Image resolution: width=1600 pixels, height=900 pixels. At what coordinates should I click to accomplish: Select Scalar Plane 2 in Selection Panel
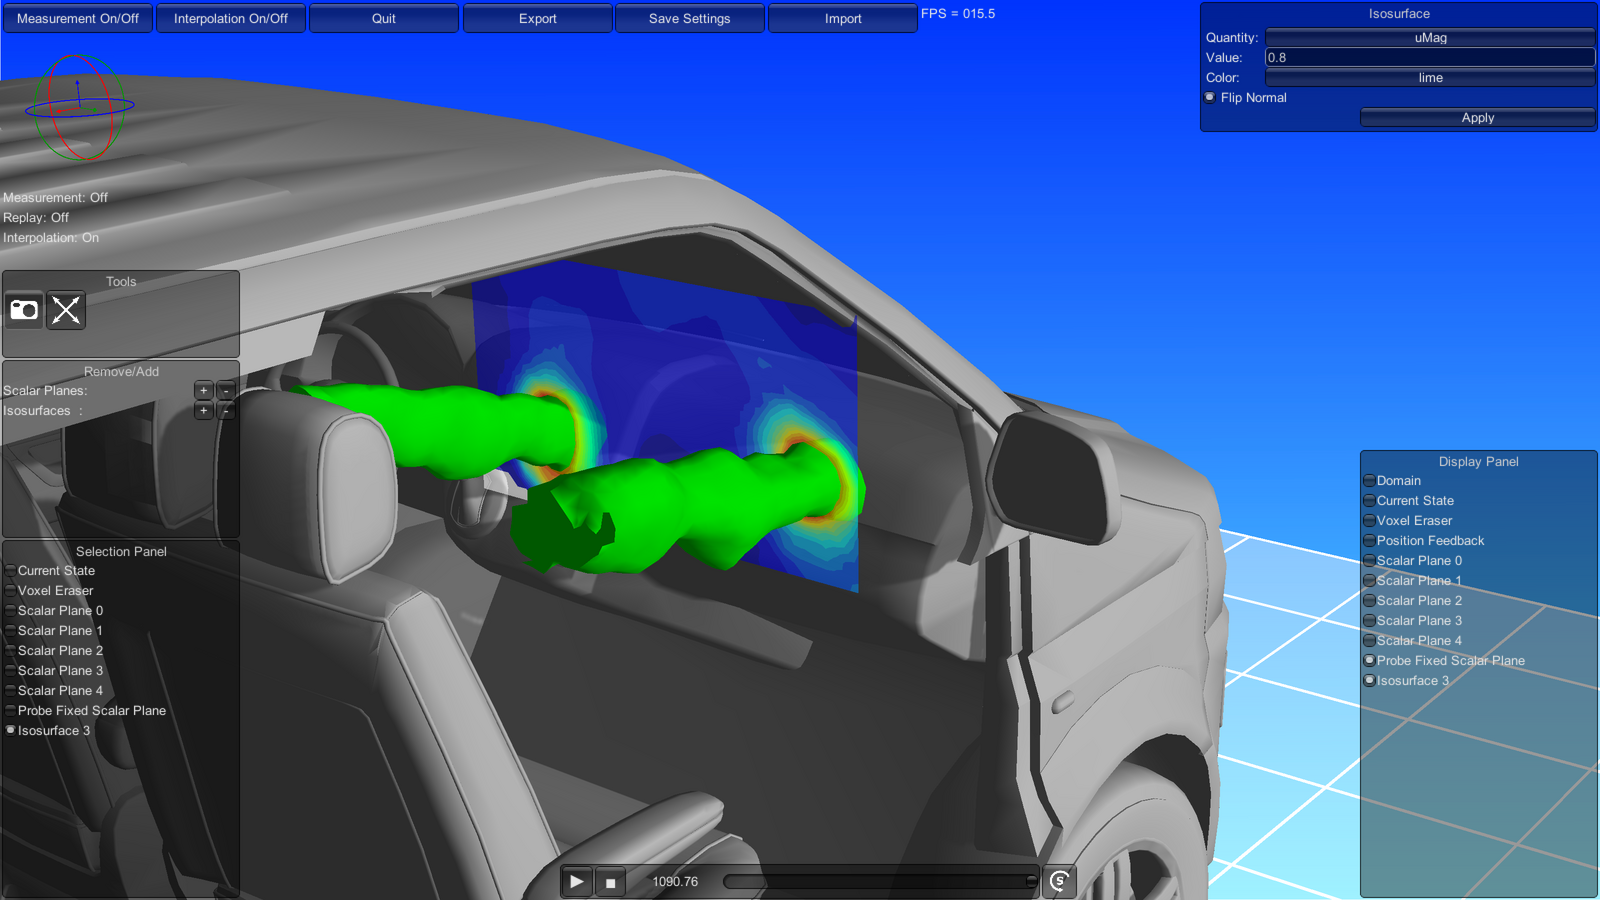(x=60, y=651)
